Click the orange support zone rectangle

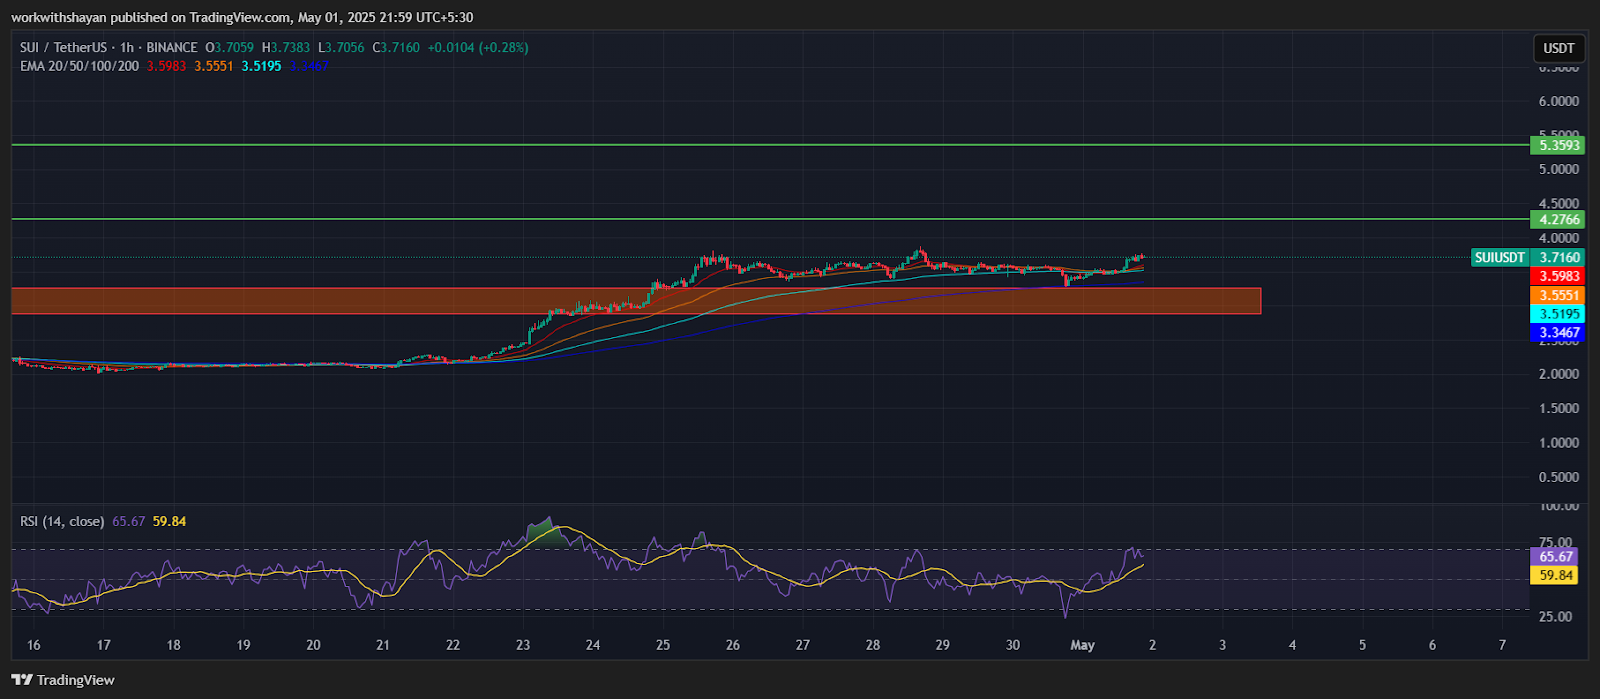pos(636,301)
